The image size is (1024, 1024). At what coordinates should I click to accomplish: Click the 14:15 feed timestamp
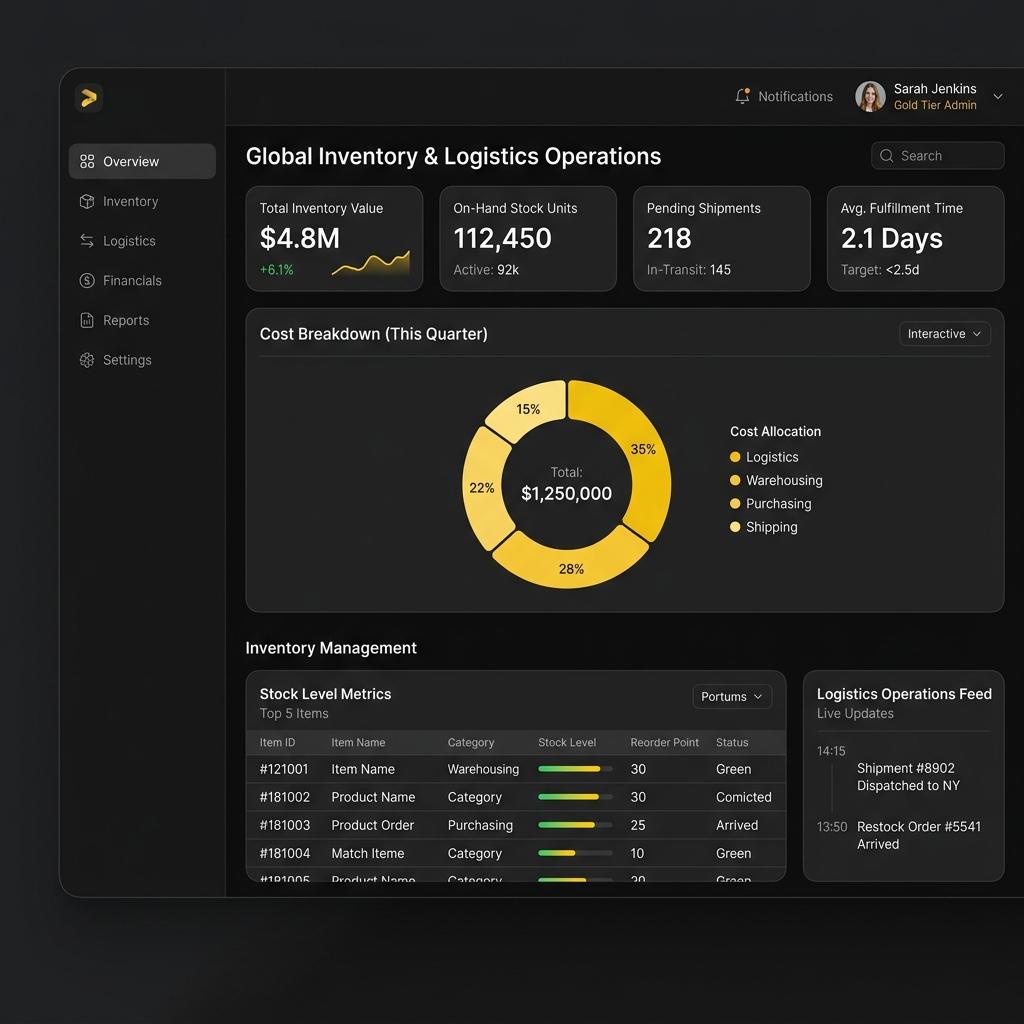pos(831,751)
